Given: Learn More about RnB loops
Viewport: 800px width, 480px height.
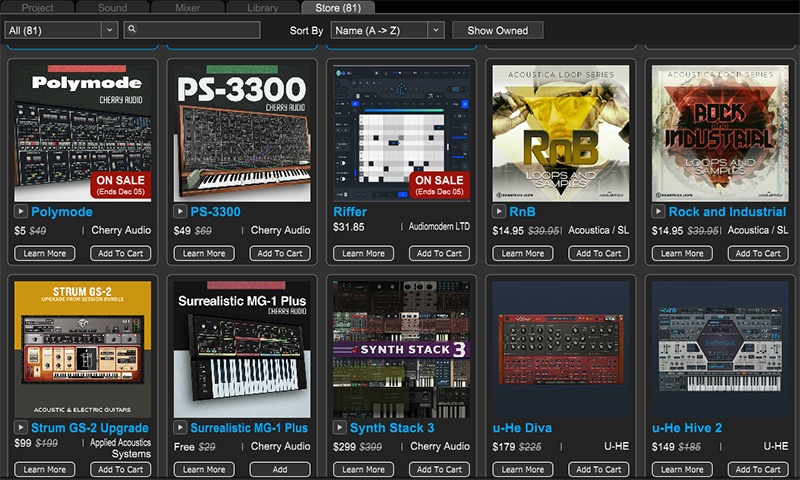Looking at the screenshot, I should pos(522,253).
